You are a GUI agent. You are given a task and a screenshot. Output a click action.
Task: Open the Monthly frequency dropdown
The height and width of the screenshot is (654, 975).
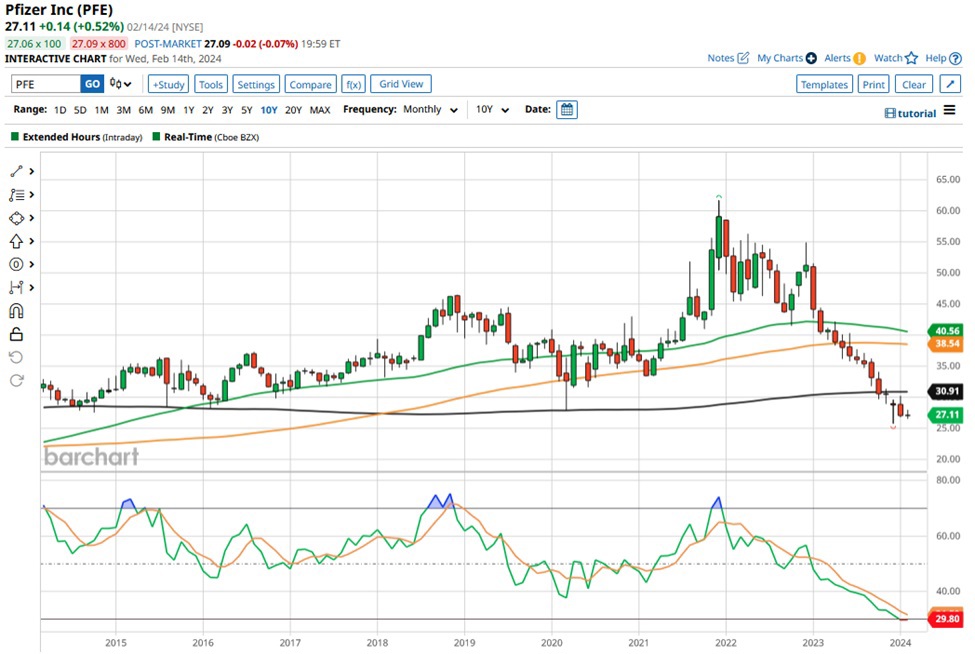[430, 109]
